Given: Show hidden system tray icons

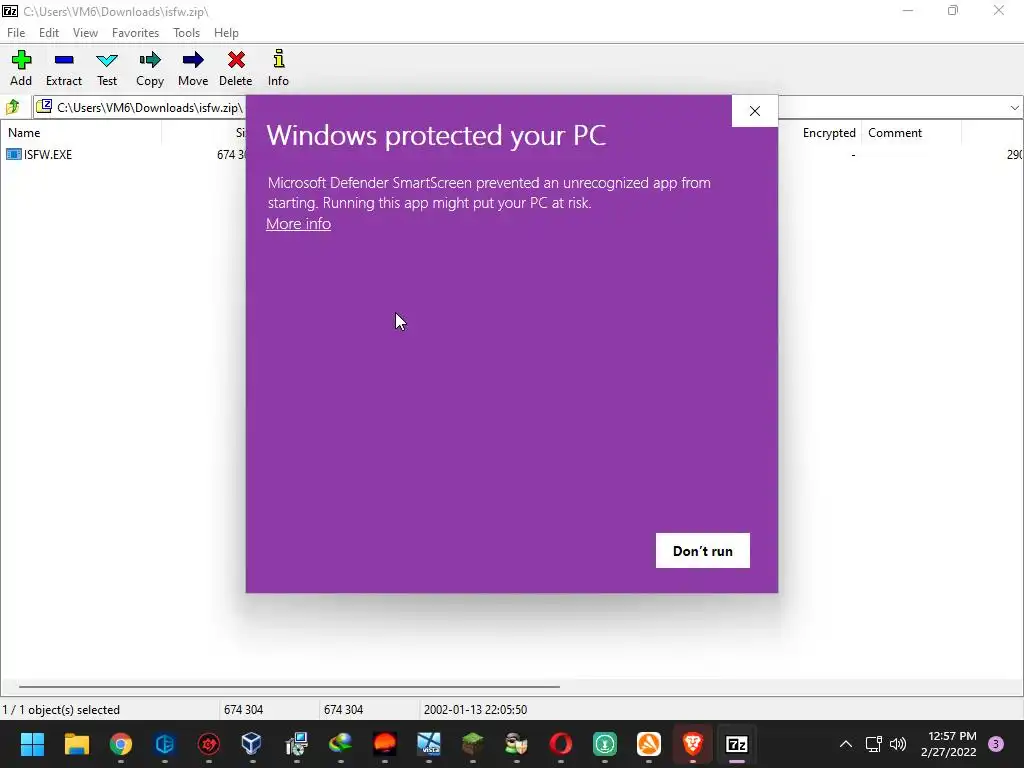Looking at the screenshot, I should pyautogui.click(x=846, y=744).
